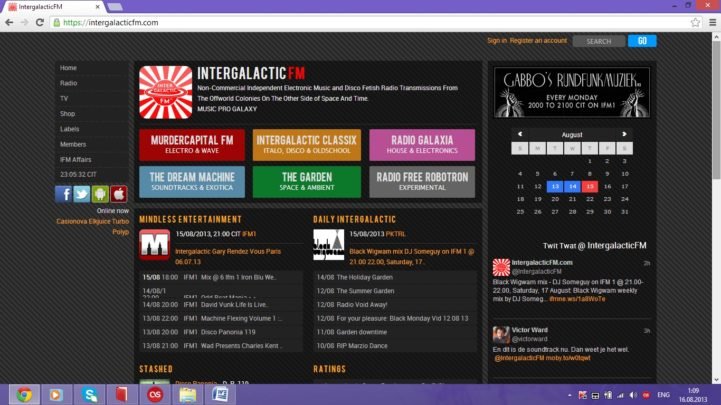Click the browser back arrow

[9, 22]
